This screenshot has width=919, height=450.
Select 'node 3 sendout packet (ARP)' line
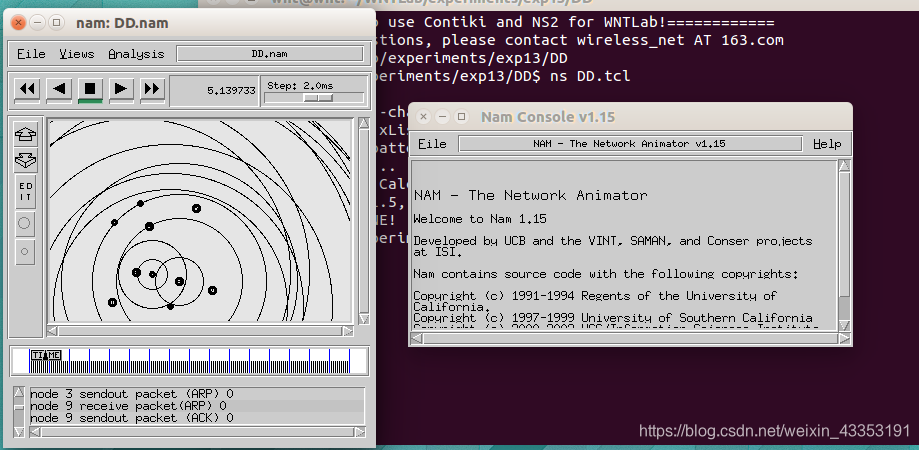point(197,394)
